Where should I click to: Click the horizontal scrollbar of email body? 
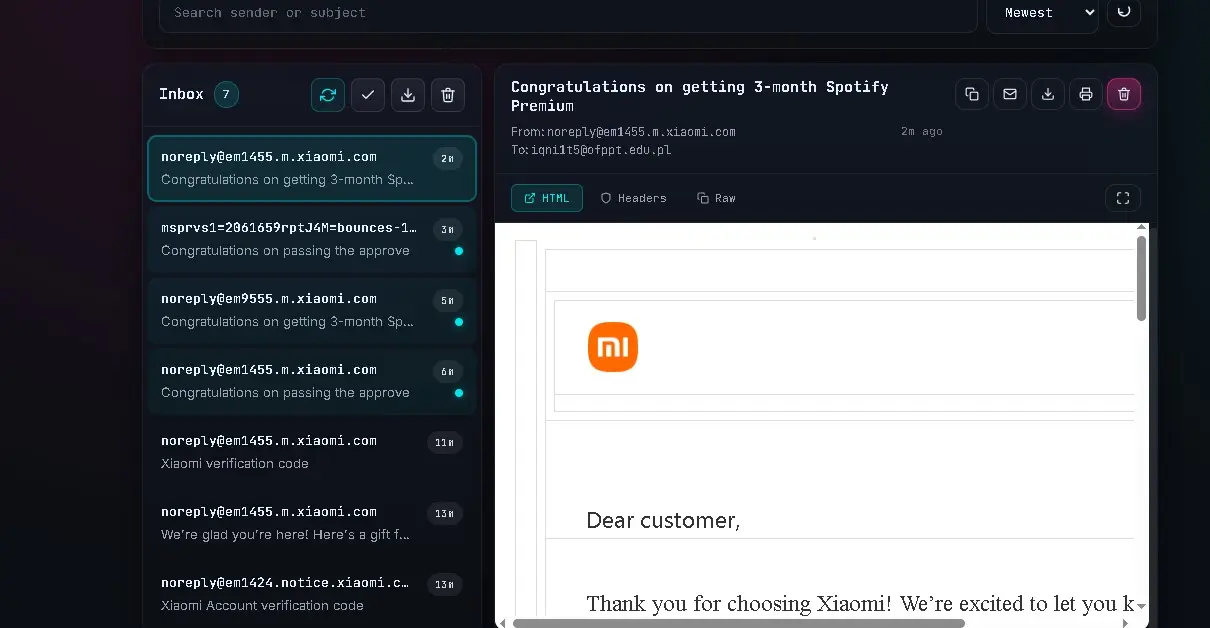pyautogui.click(x=738, y=623)
